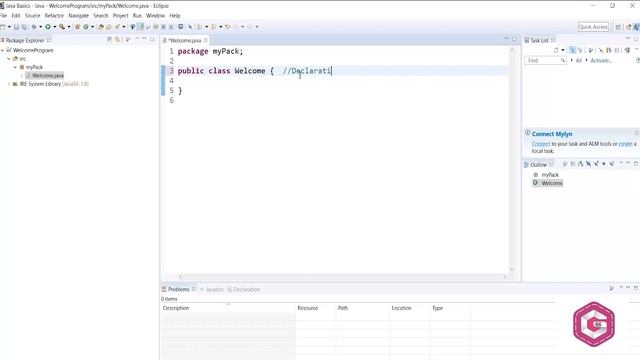
Task: Click the Activate... link in Task List
Action: pyautogui.click(x=601, y=60)
